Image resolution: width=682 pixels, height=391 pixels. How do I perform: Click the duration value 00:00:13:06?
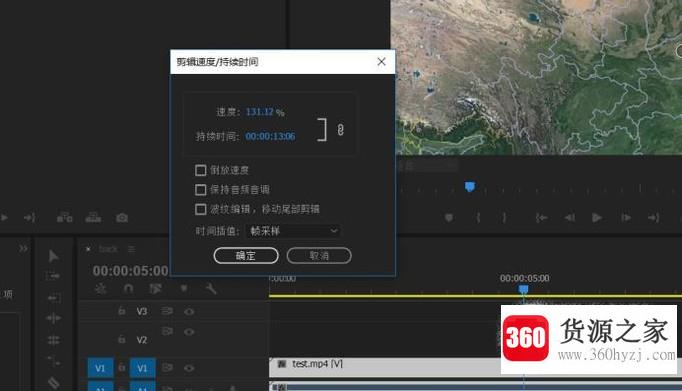[270, 136]
